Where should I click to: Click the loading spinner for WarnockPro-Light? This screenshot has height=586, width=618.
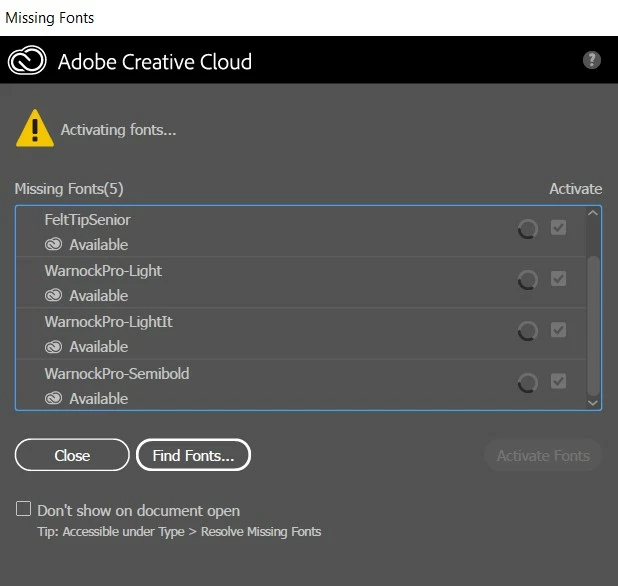coord(528,280)
